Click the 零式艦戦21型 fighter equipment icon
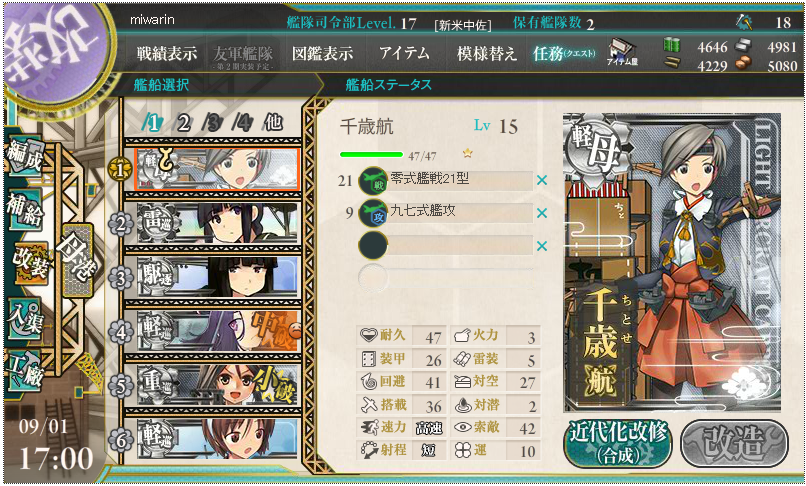806x486 pixels. tap(373, 181)
